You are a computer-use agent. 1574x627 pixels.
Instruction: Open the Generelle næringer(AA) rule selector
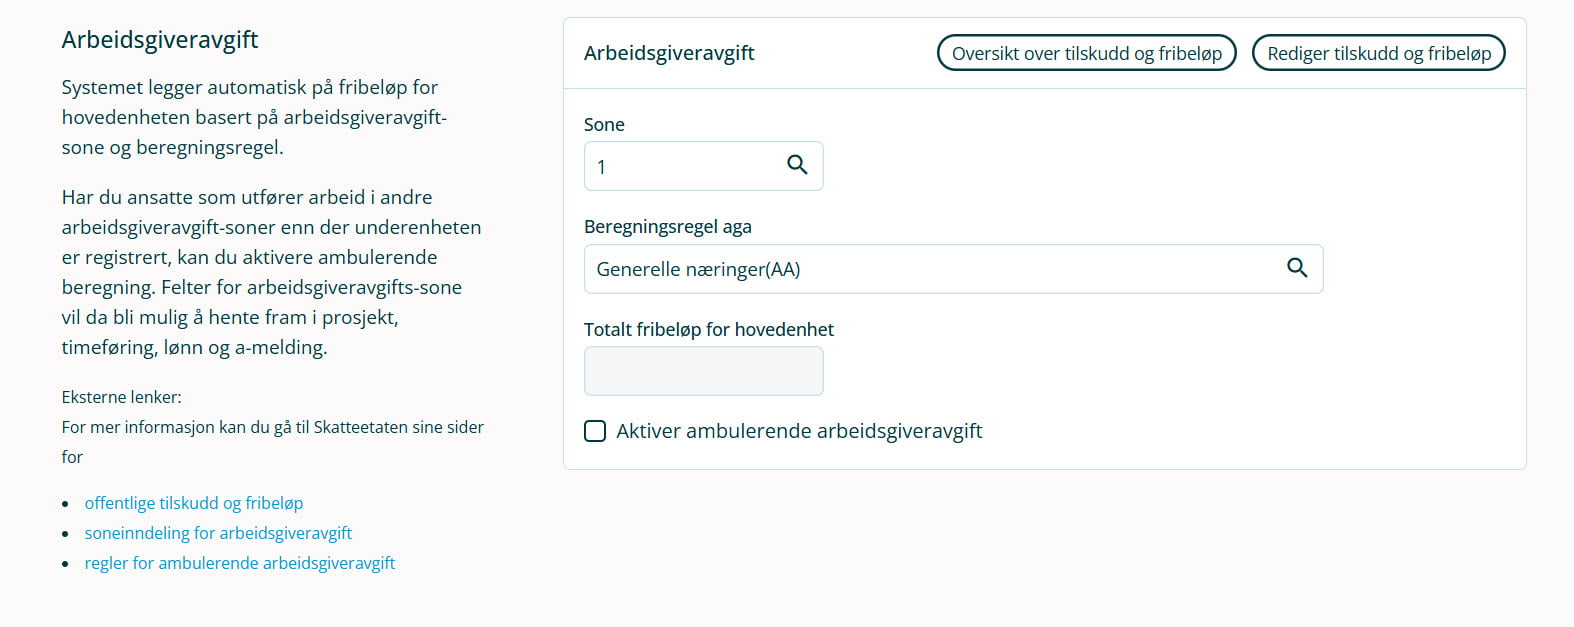(954, 269)
